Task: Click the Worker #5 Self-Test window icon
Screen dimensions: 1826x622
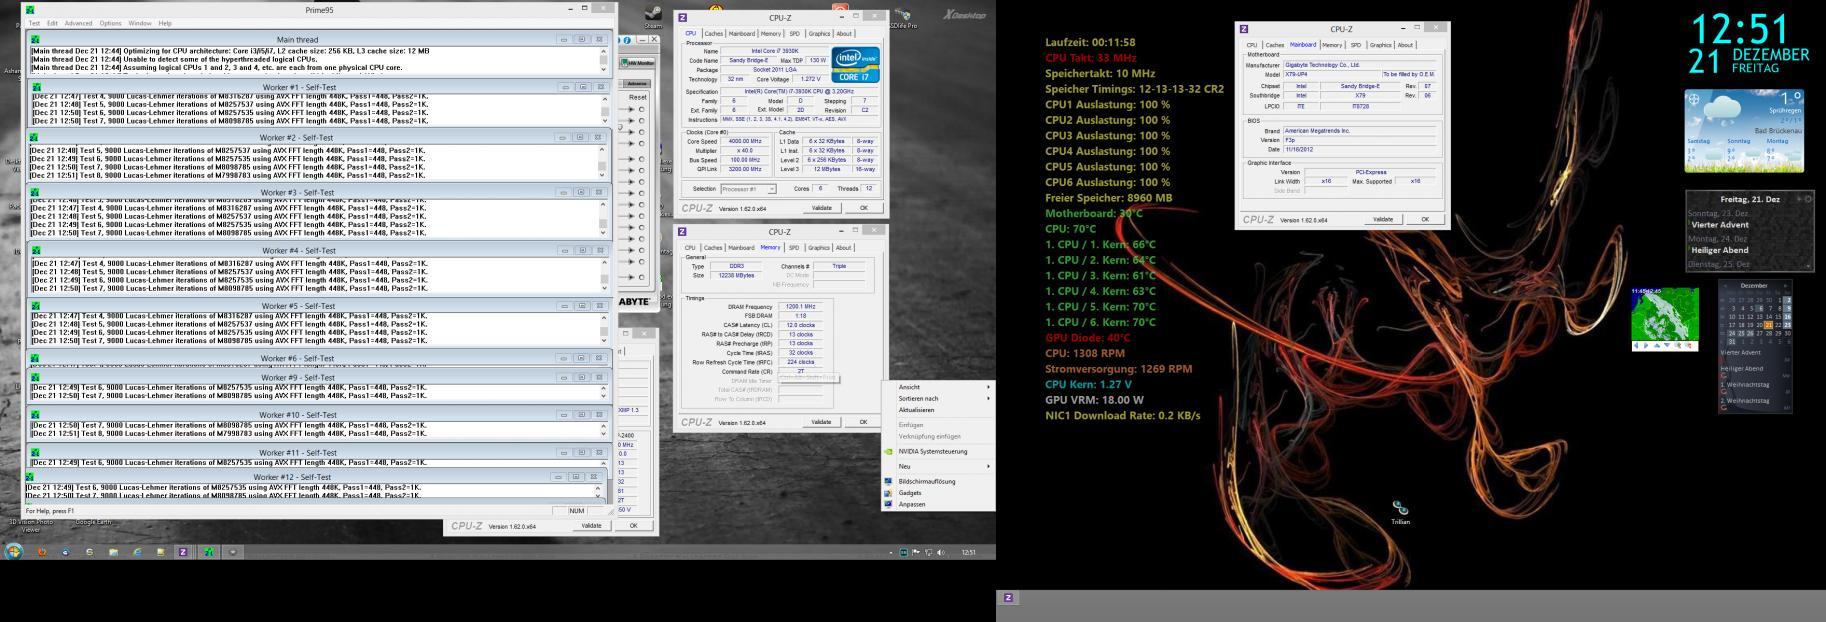Action: (x=35, y=306)
